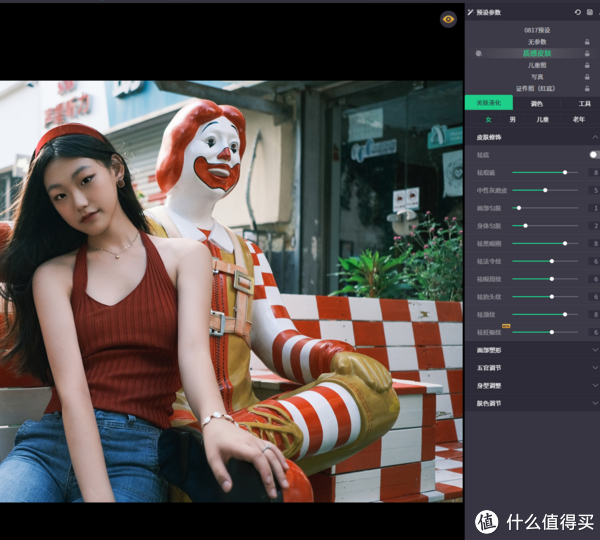Click the 祛瑕疵 value field
The image size is (600, 540).
tap(594, 173)
